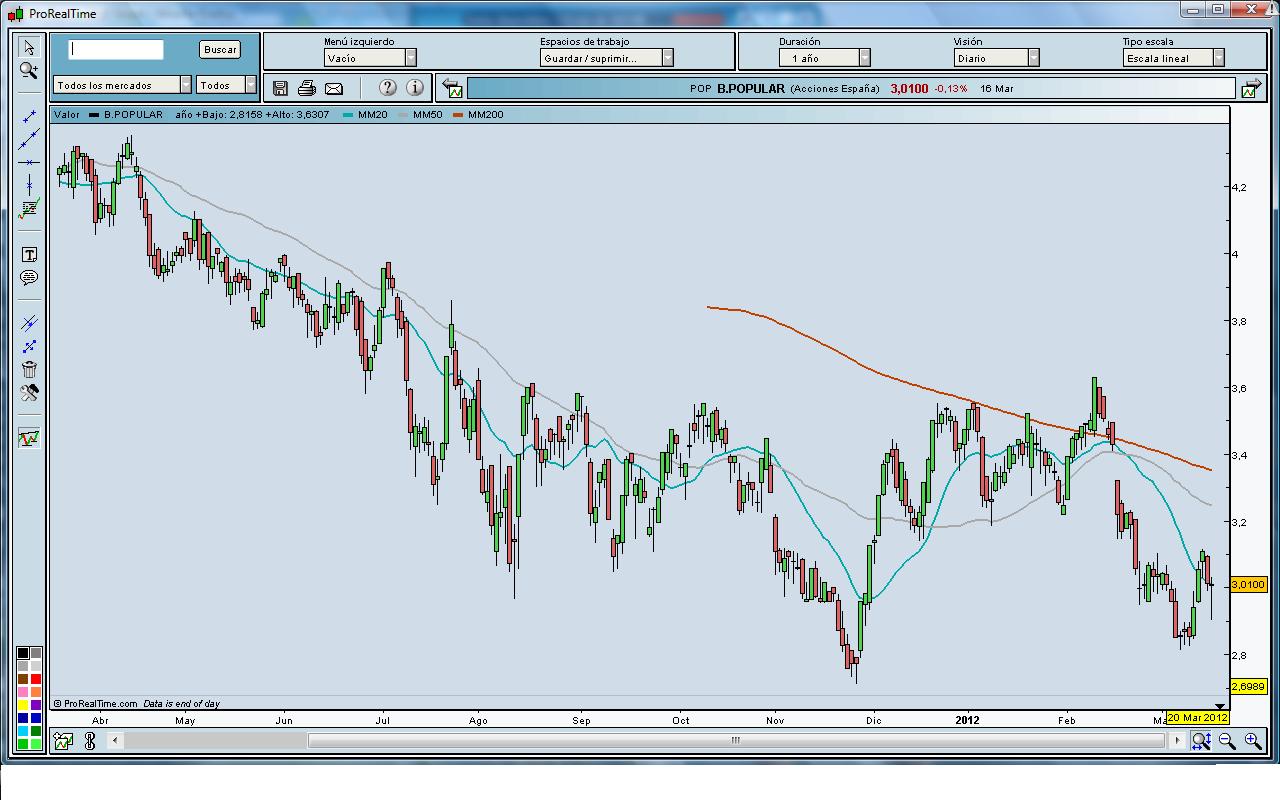Pick the yellow color swatch
Image resolution: width=1280 pixels, height=800 pixels.
click(x=23, y=705)
